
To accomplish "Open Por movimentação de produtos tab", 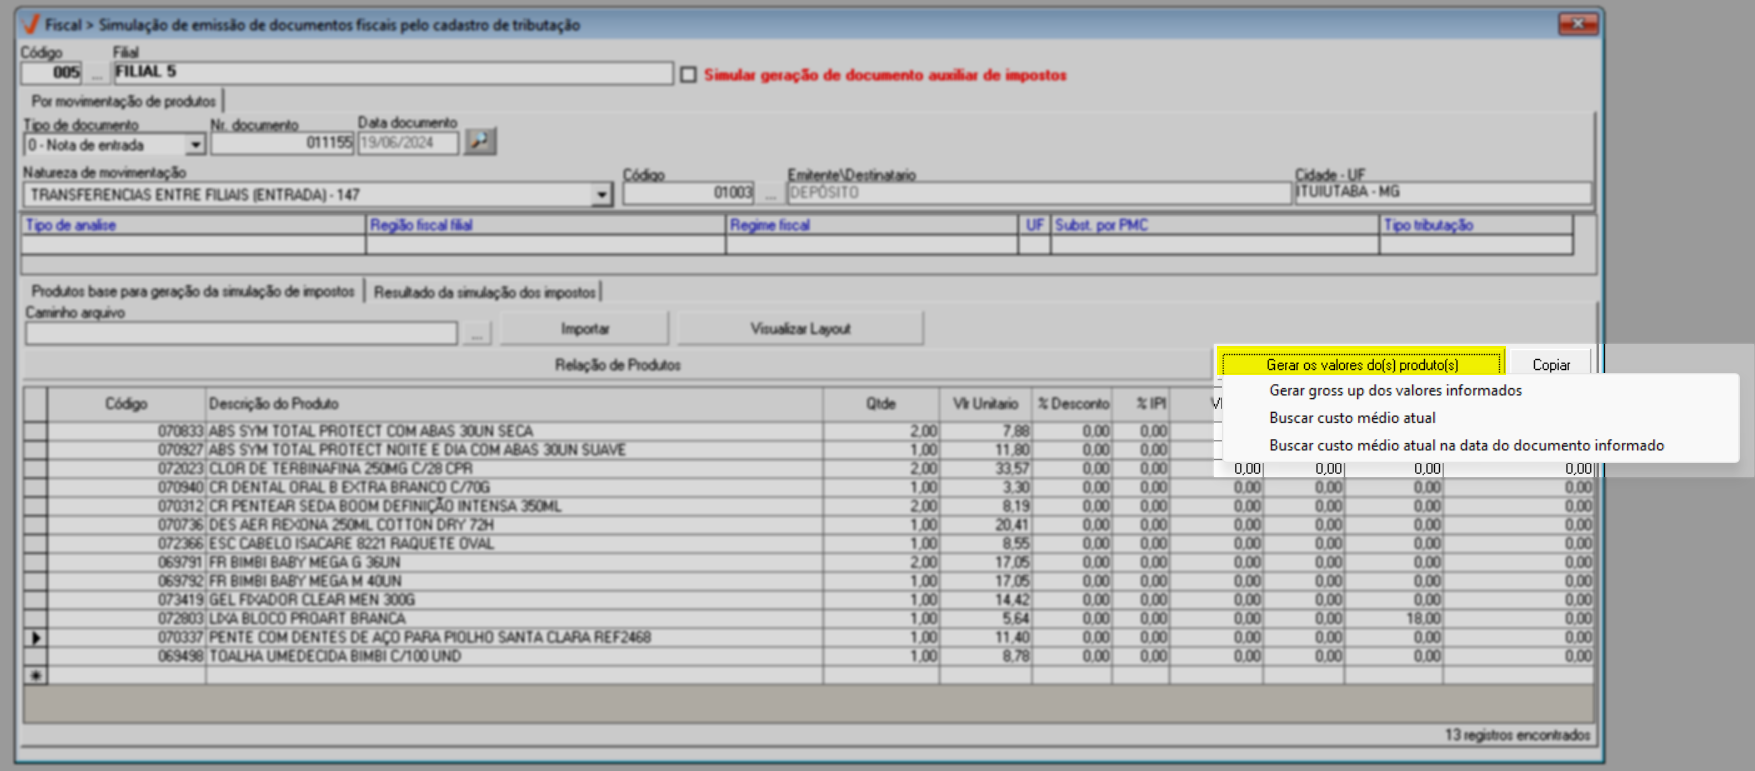I will click(123, 101).
